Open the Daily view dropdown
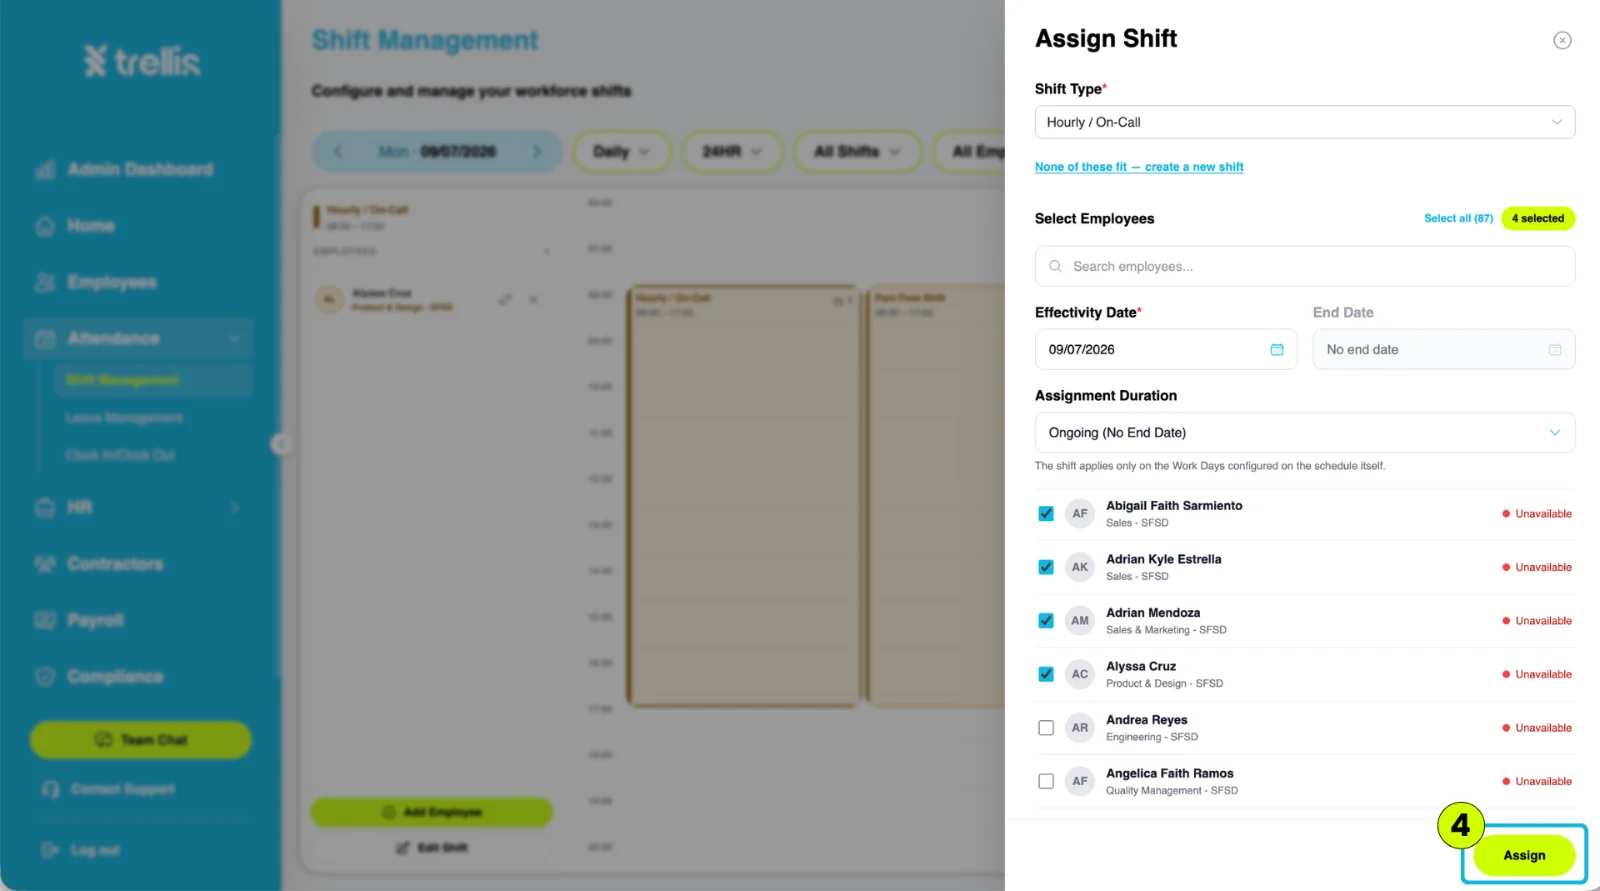 point(621,152)
